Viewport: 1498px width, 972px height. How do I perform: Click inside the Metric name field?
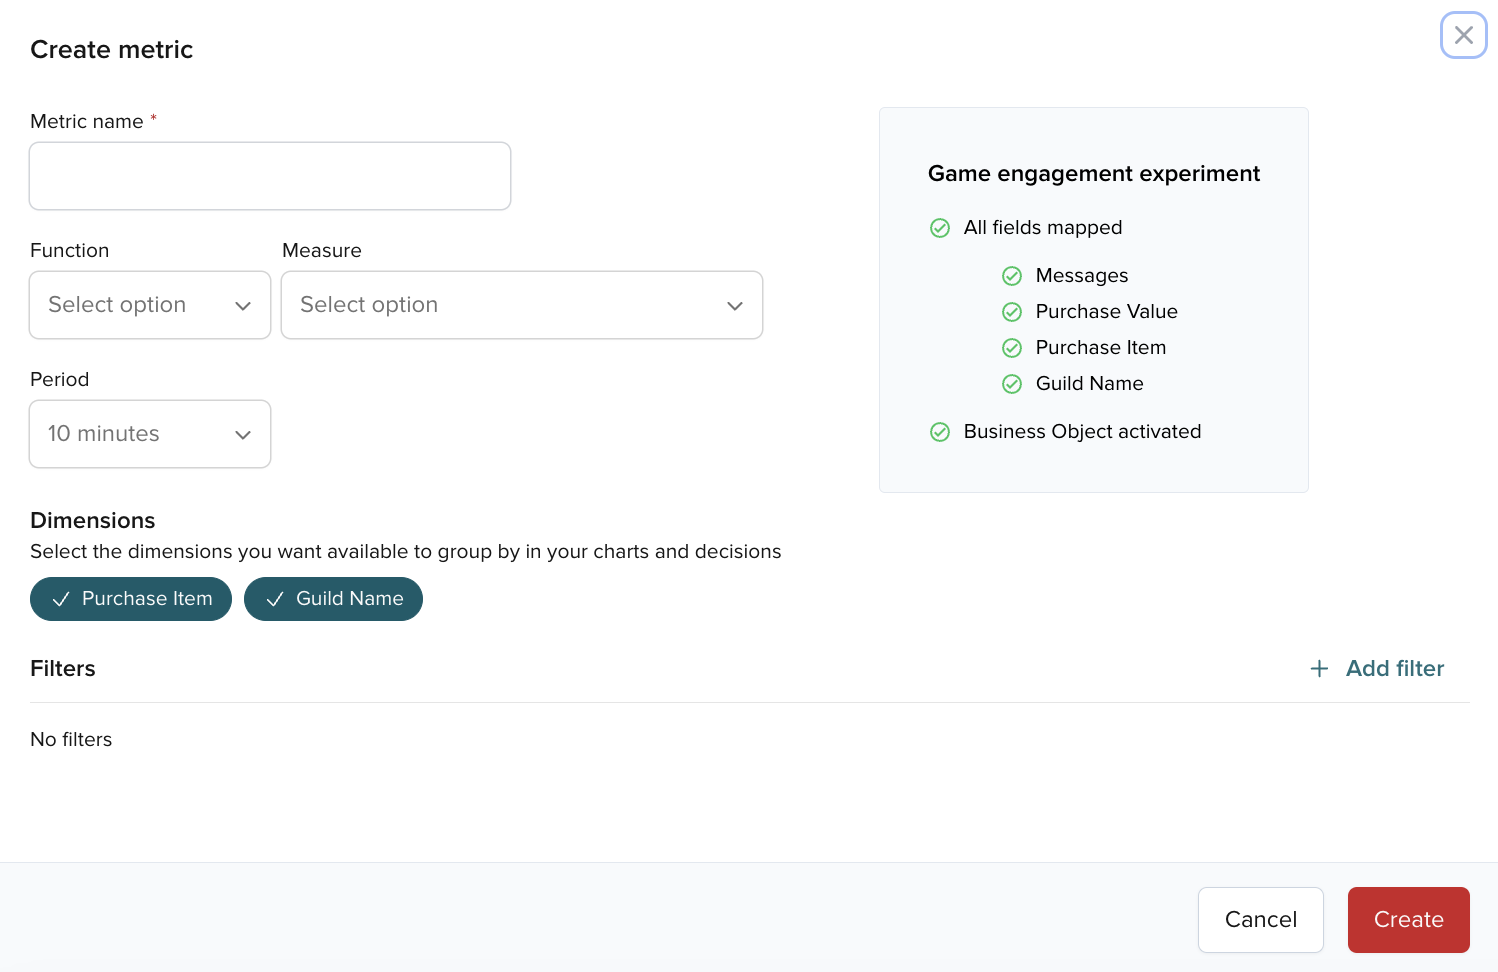[270, 176]
